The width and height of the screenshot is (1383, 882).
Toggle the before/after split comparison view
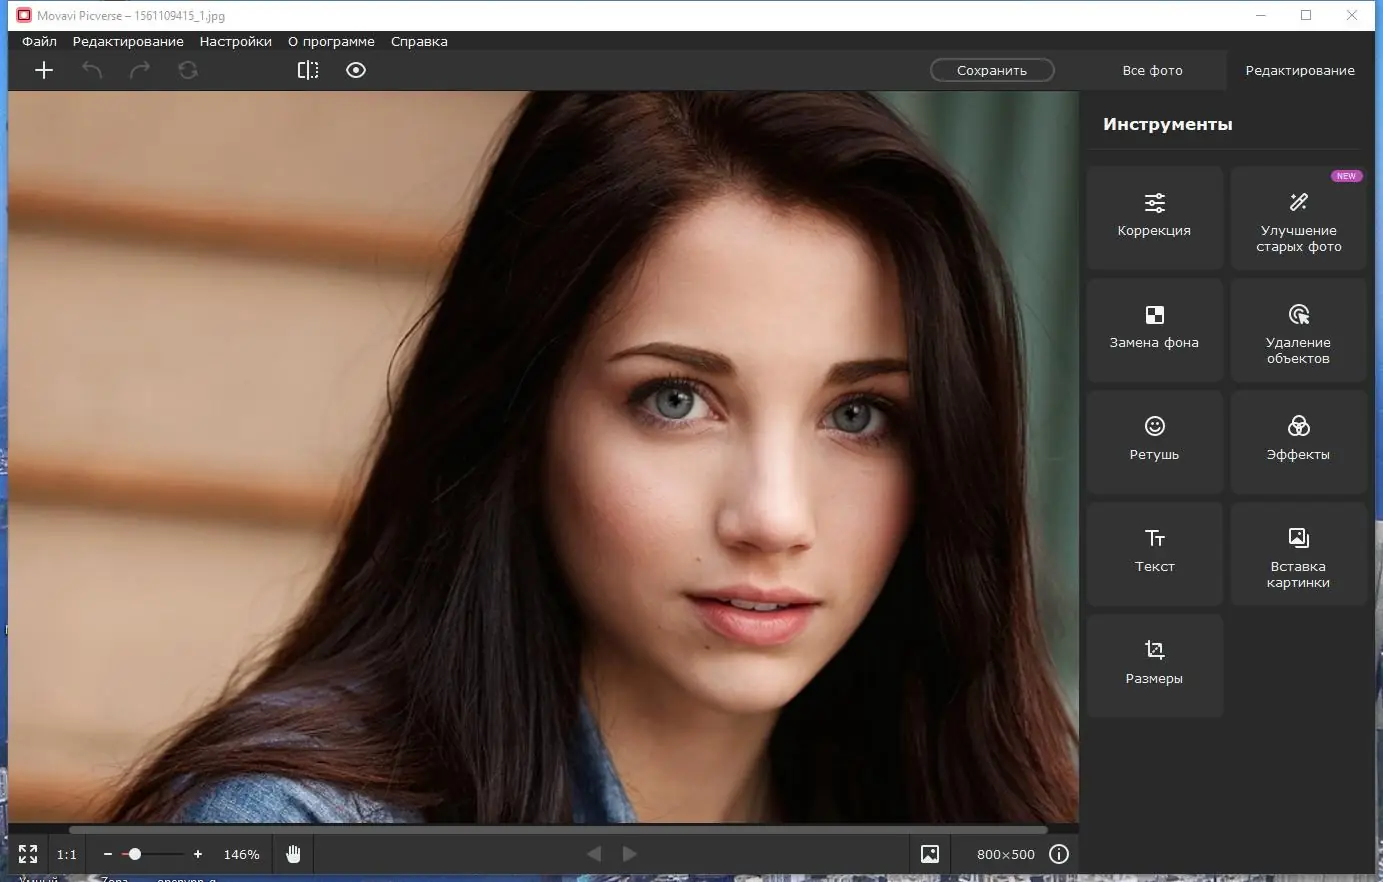click(308, 70)
